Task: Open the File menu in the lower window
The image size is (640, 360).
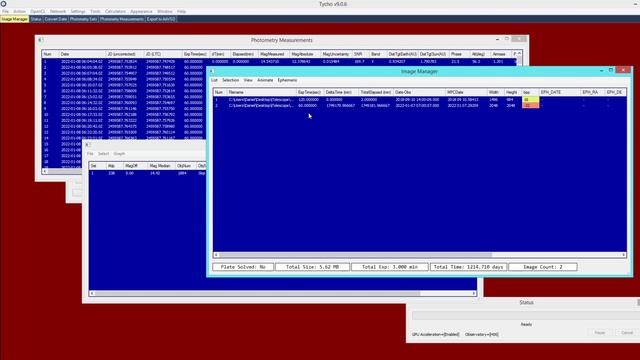Action: pos(90,154)
